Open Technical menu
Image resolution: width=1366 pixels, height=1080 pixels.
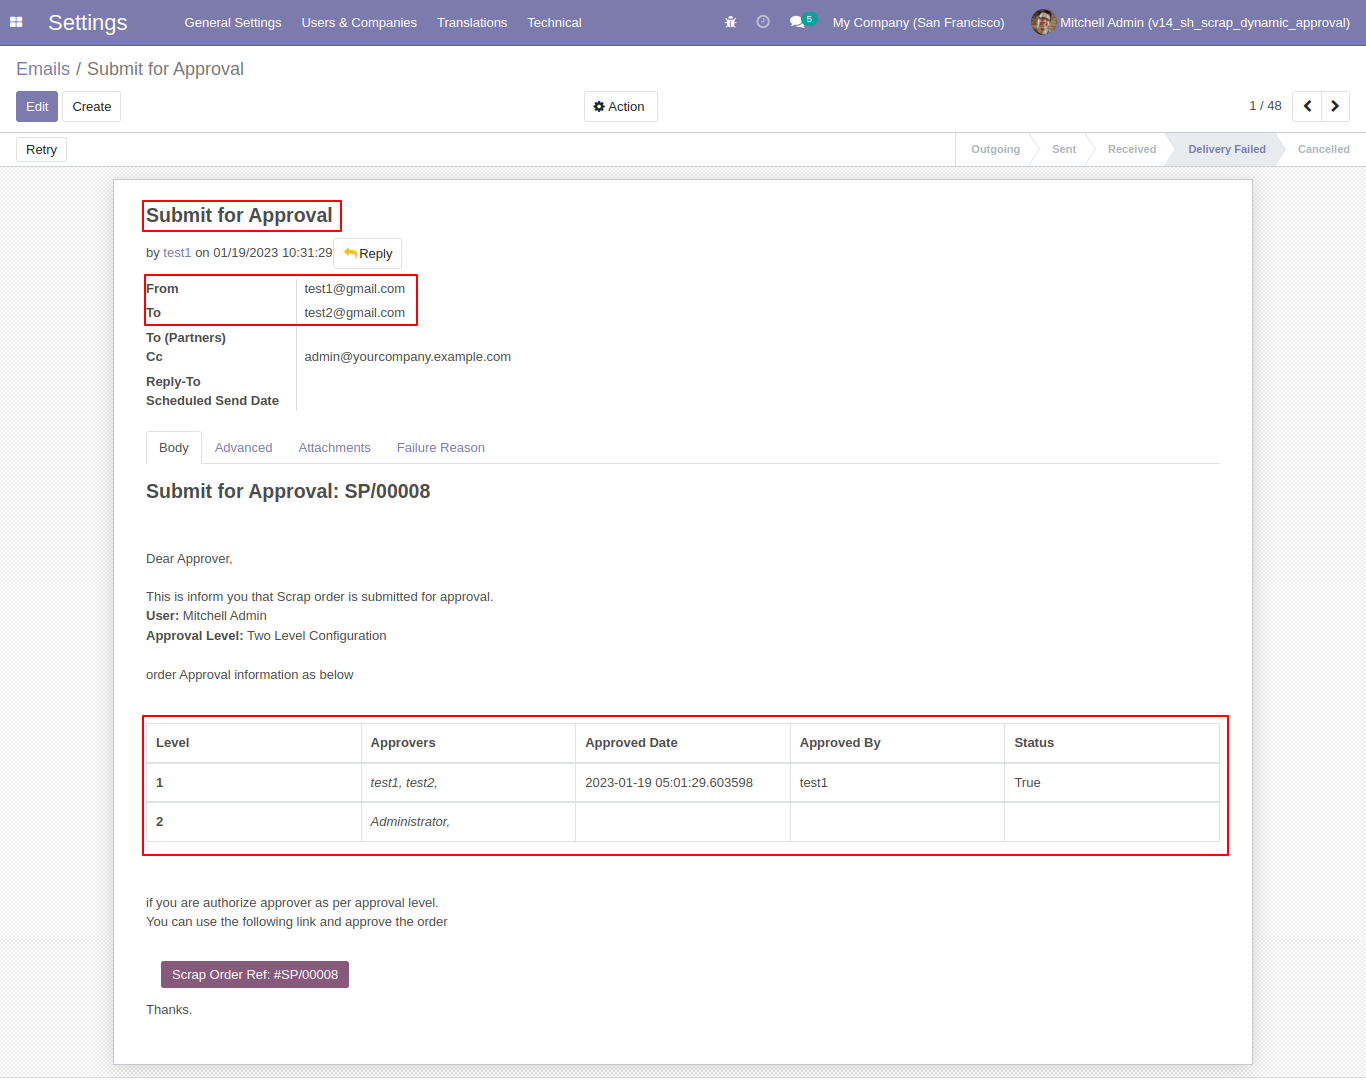pos(554,22)
